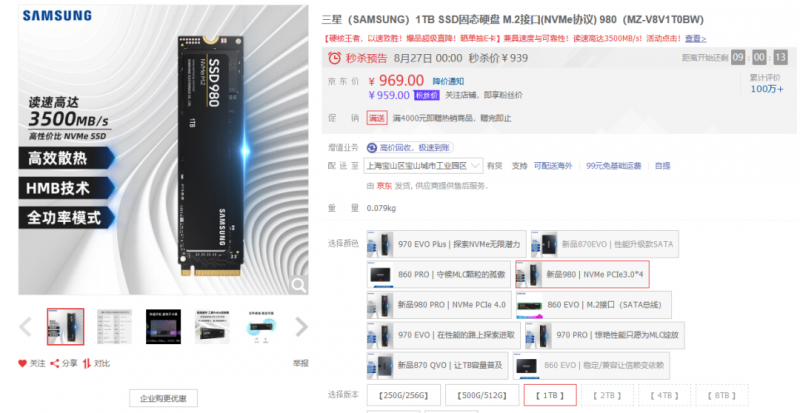Click the magnifier zoom icon on product image

pyautogui.click(x=298, y=285)
